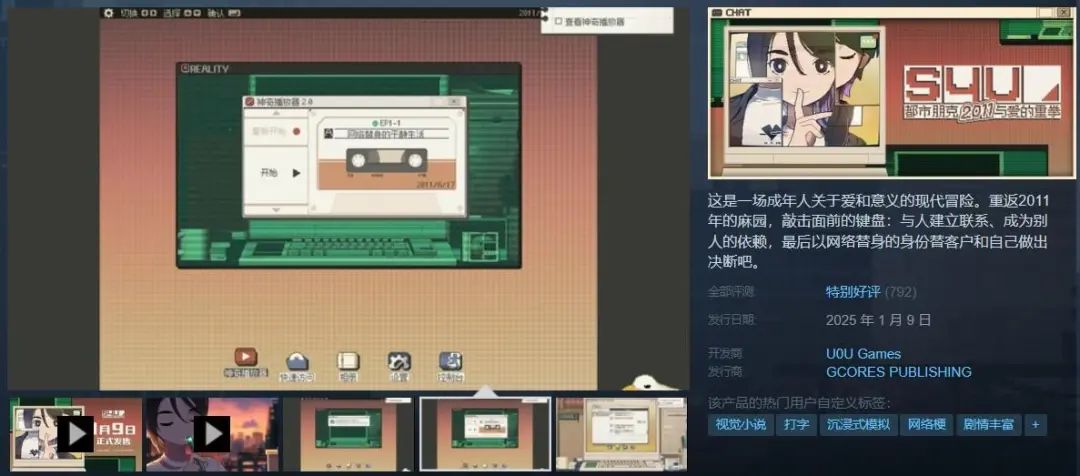This screenshot has height=476, width=1080.
Task: Click the red record dot in the player
Action: (297, 132)
